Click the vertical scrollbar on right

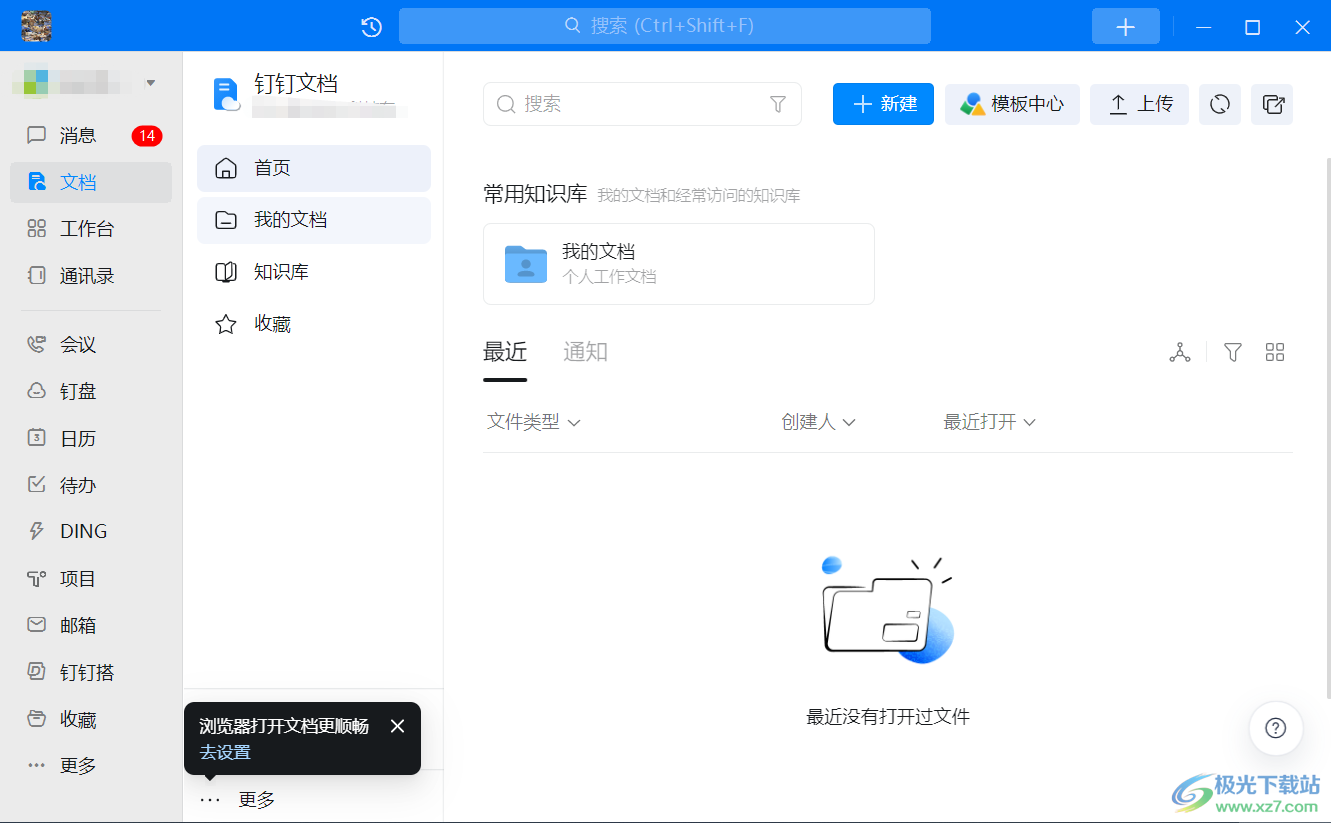click(1327, 428)
